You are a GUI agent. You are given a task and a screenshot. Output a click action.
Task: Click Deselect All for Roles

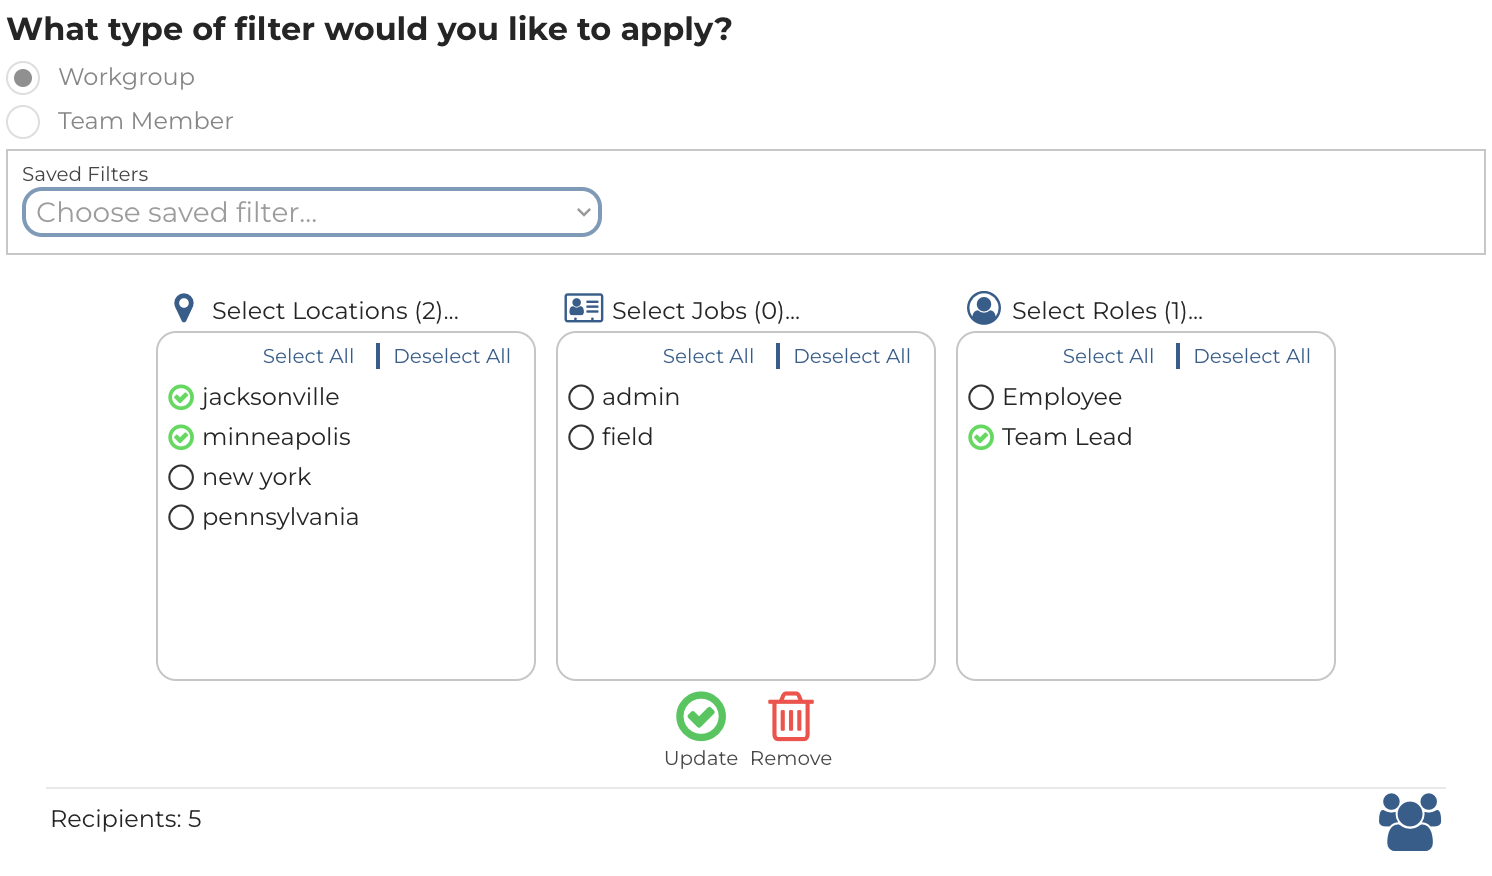click(x=1251, y=357)
